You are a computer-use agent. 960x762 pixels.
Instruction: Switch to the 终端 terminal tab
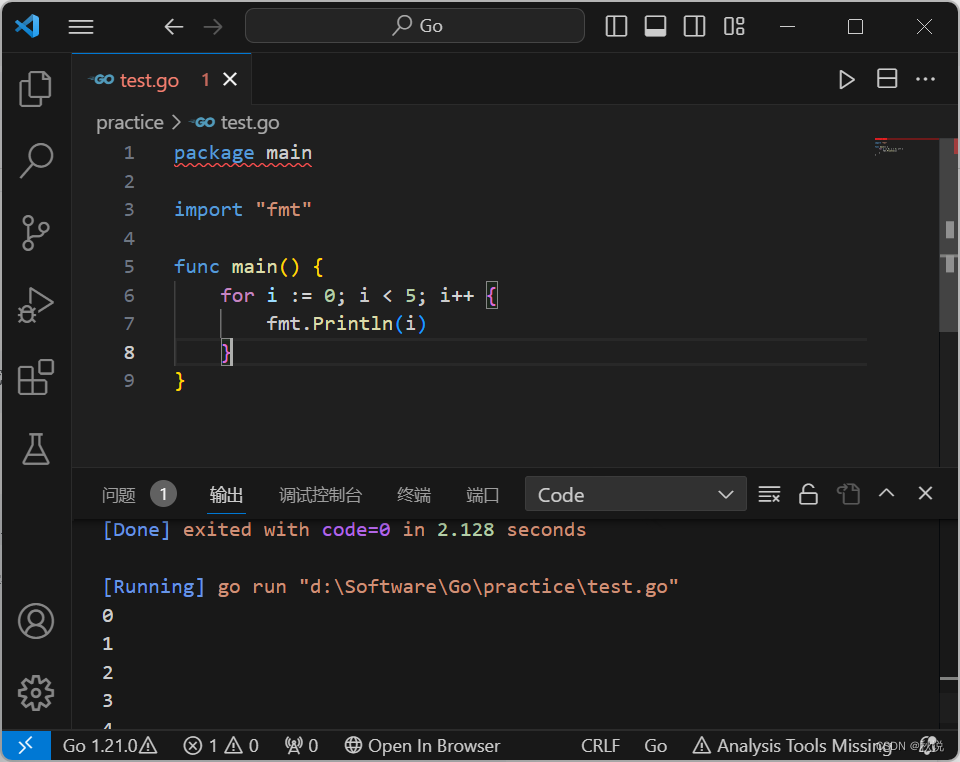tap(414, 495)
